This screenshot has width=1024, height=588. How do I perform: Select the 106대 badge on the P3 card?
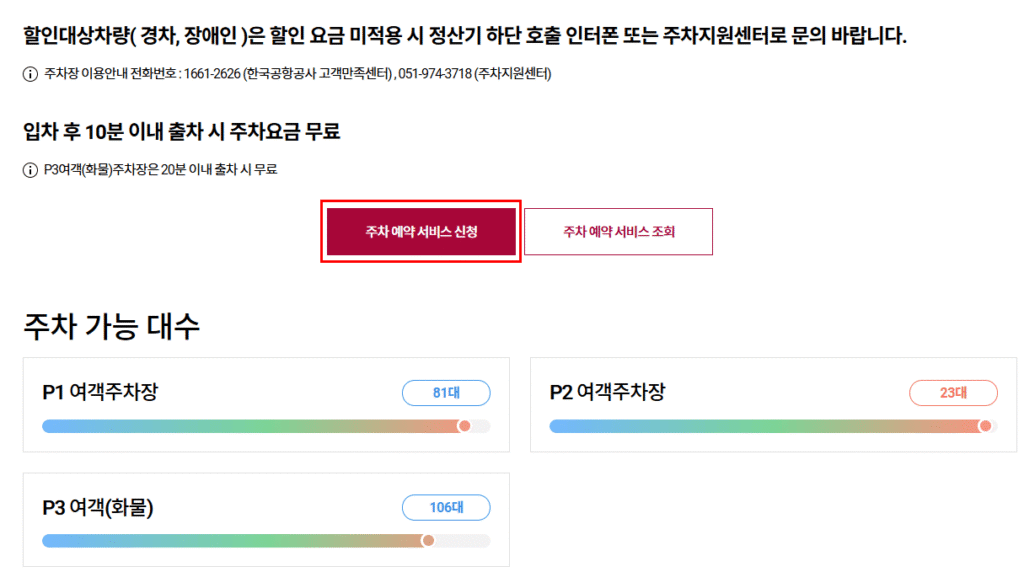click(446, 508)
